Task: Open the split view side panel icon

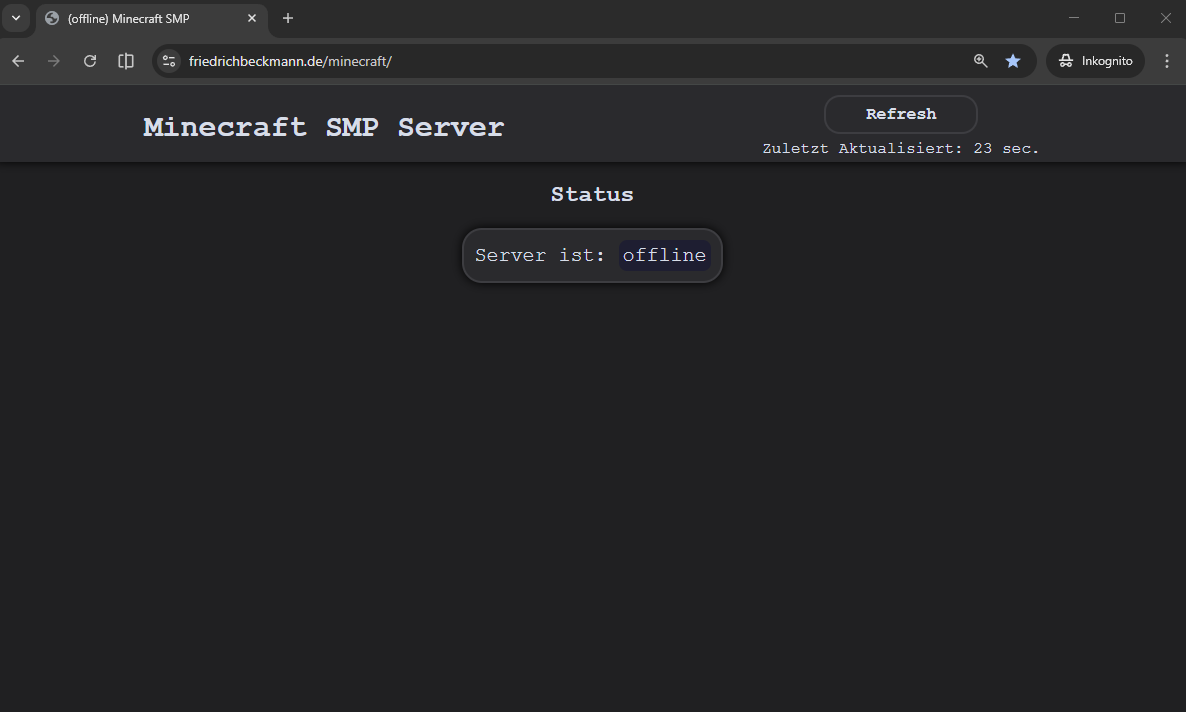Action: (126, 61)
